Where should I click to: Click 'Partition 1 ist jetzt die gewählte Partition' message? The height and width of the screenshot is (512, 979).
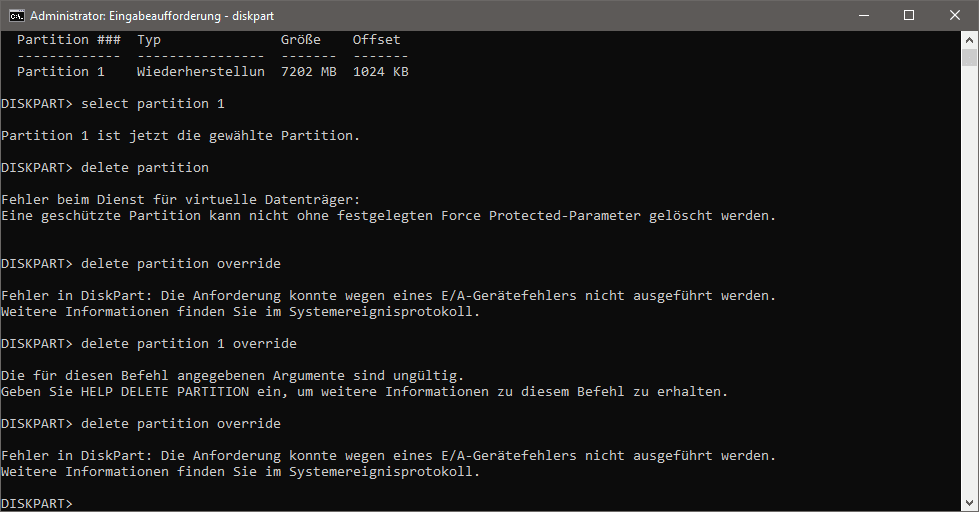[180, 135]
